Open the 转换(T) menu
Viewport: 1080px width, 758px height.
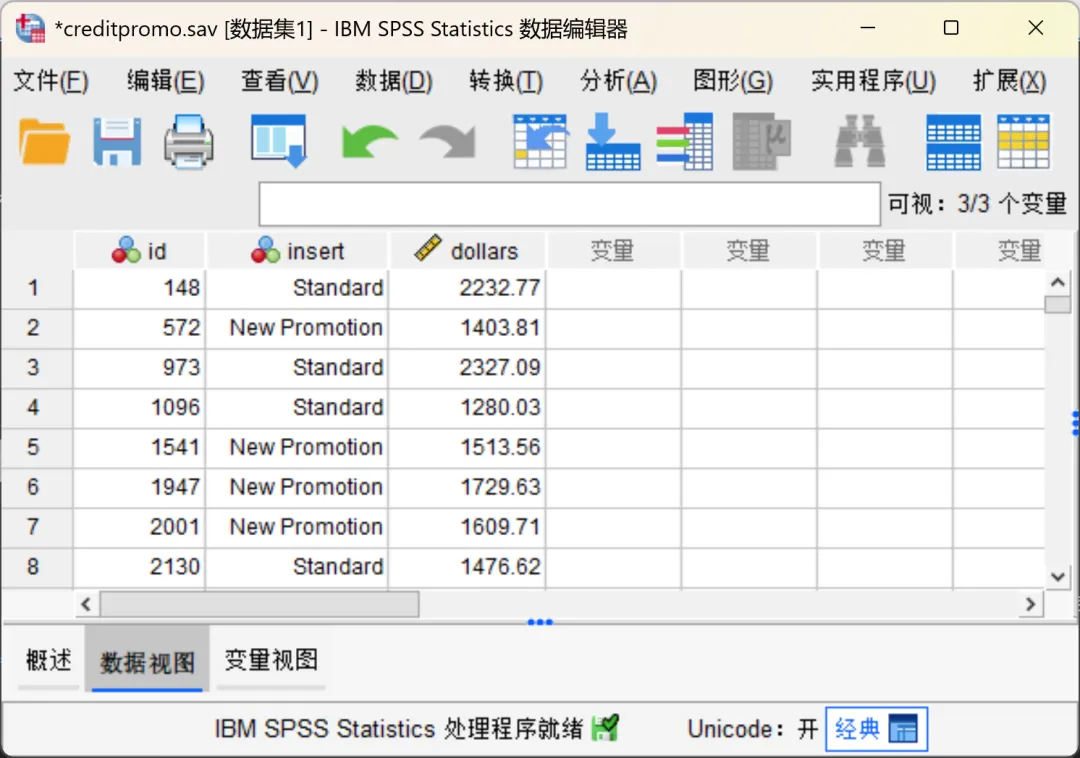pos(506,81)
